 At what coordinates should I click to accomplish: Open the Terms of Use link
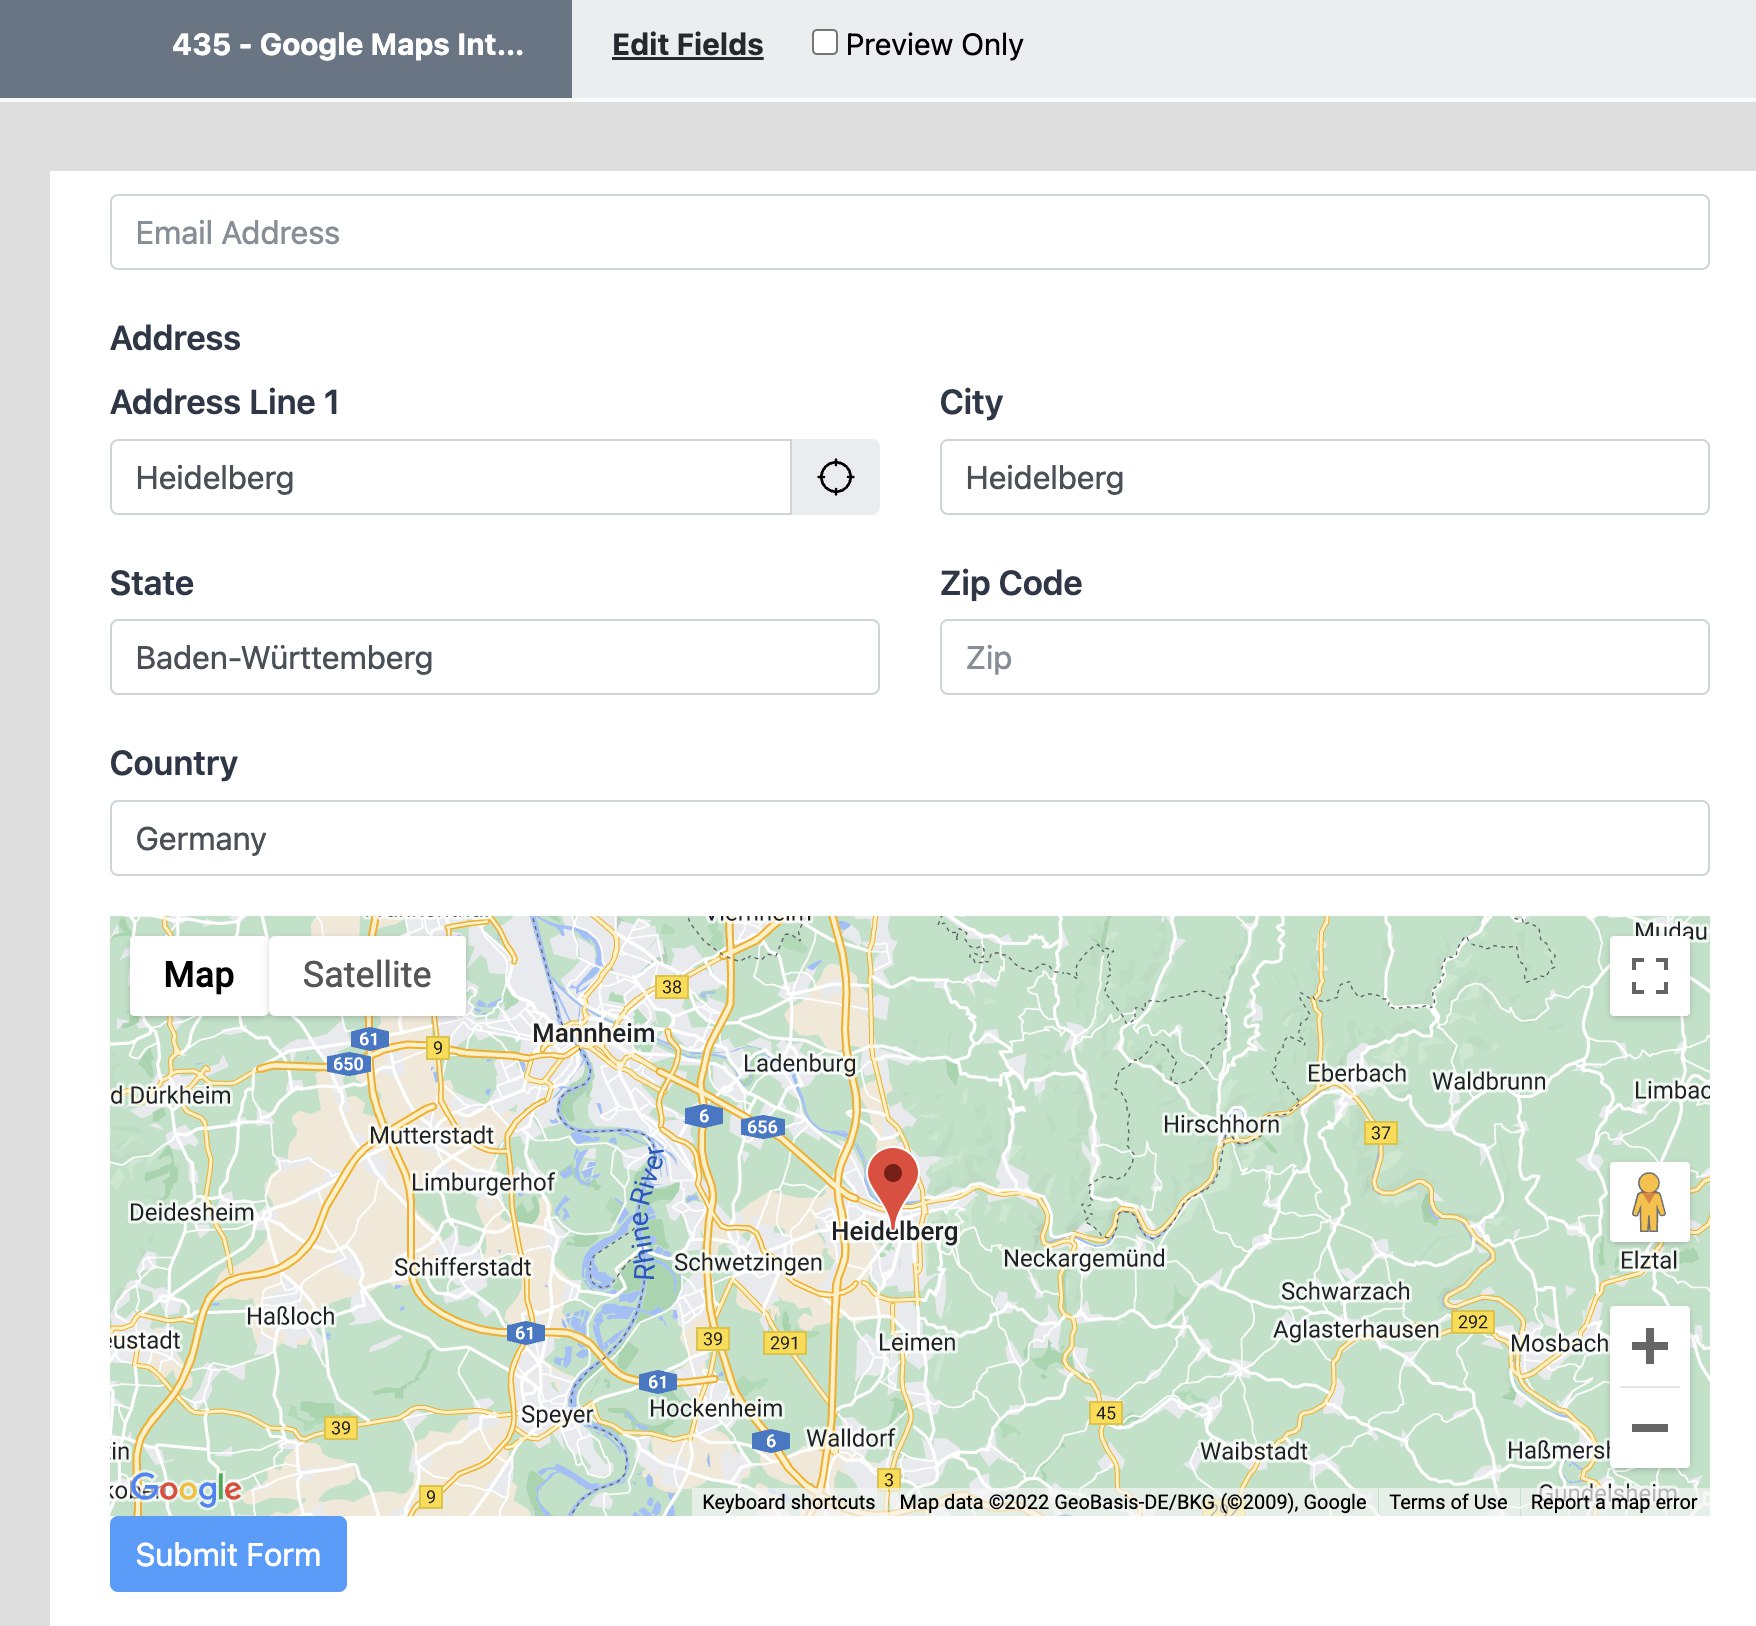[1448, 1501]
